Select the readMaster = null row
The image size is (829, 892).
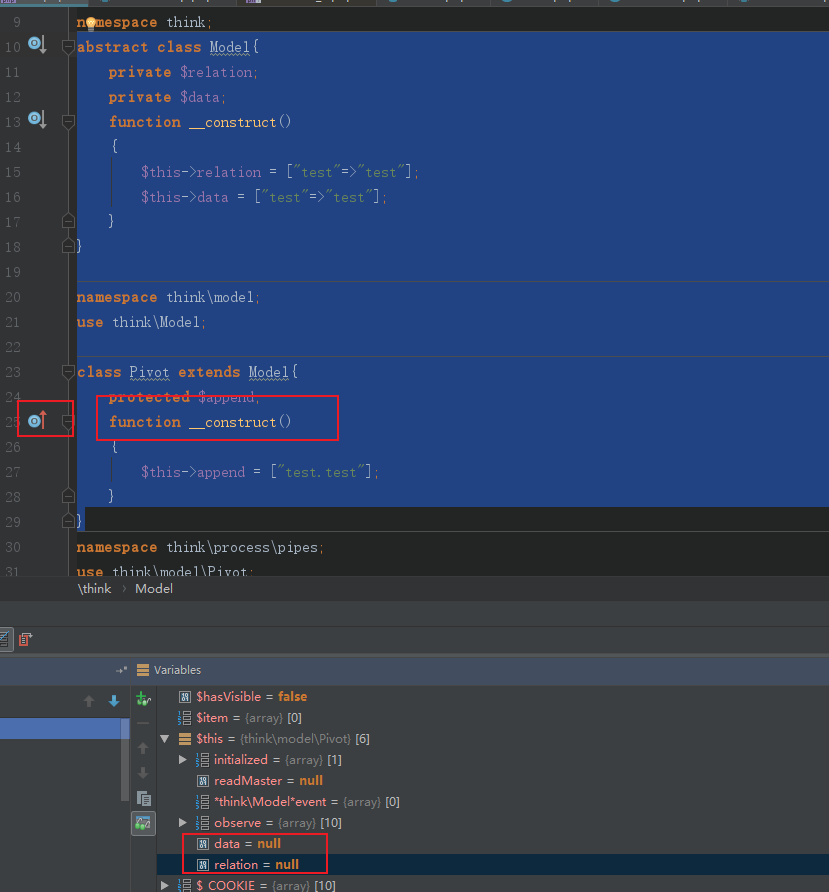click(x=493, y=781)
